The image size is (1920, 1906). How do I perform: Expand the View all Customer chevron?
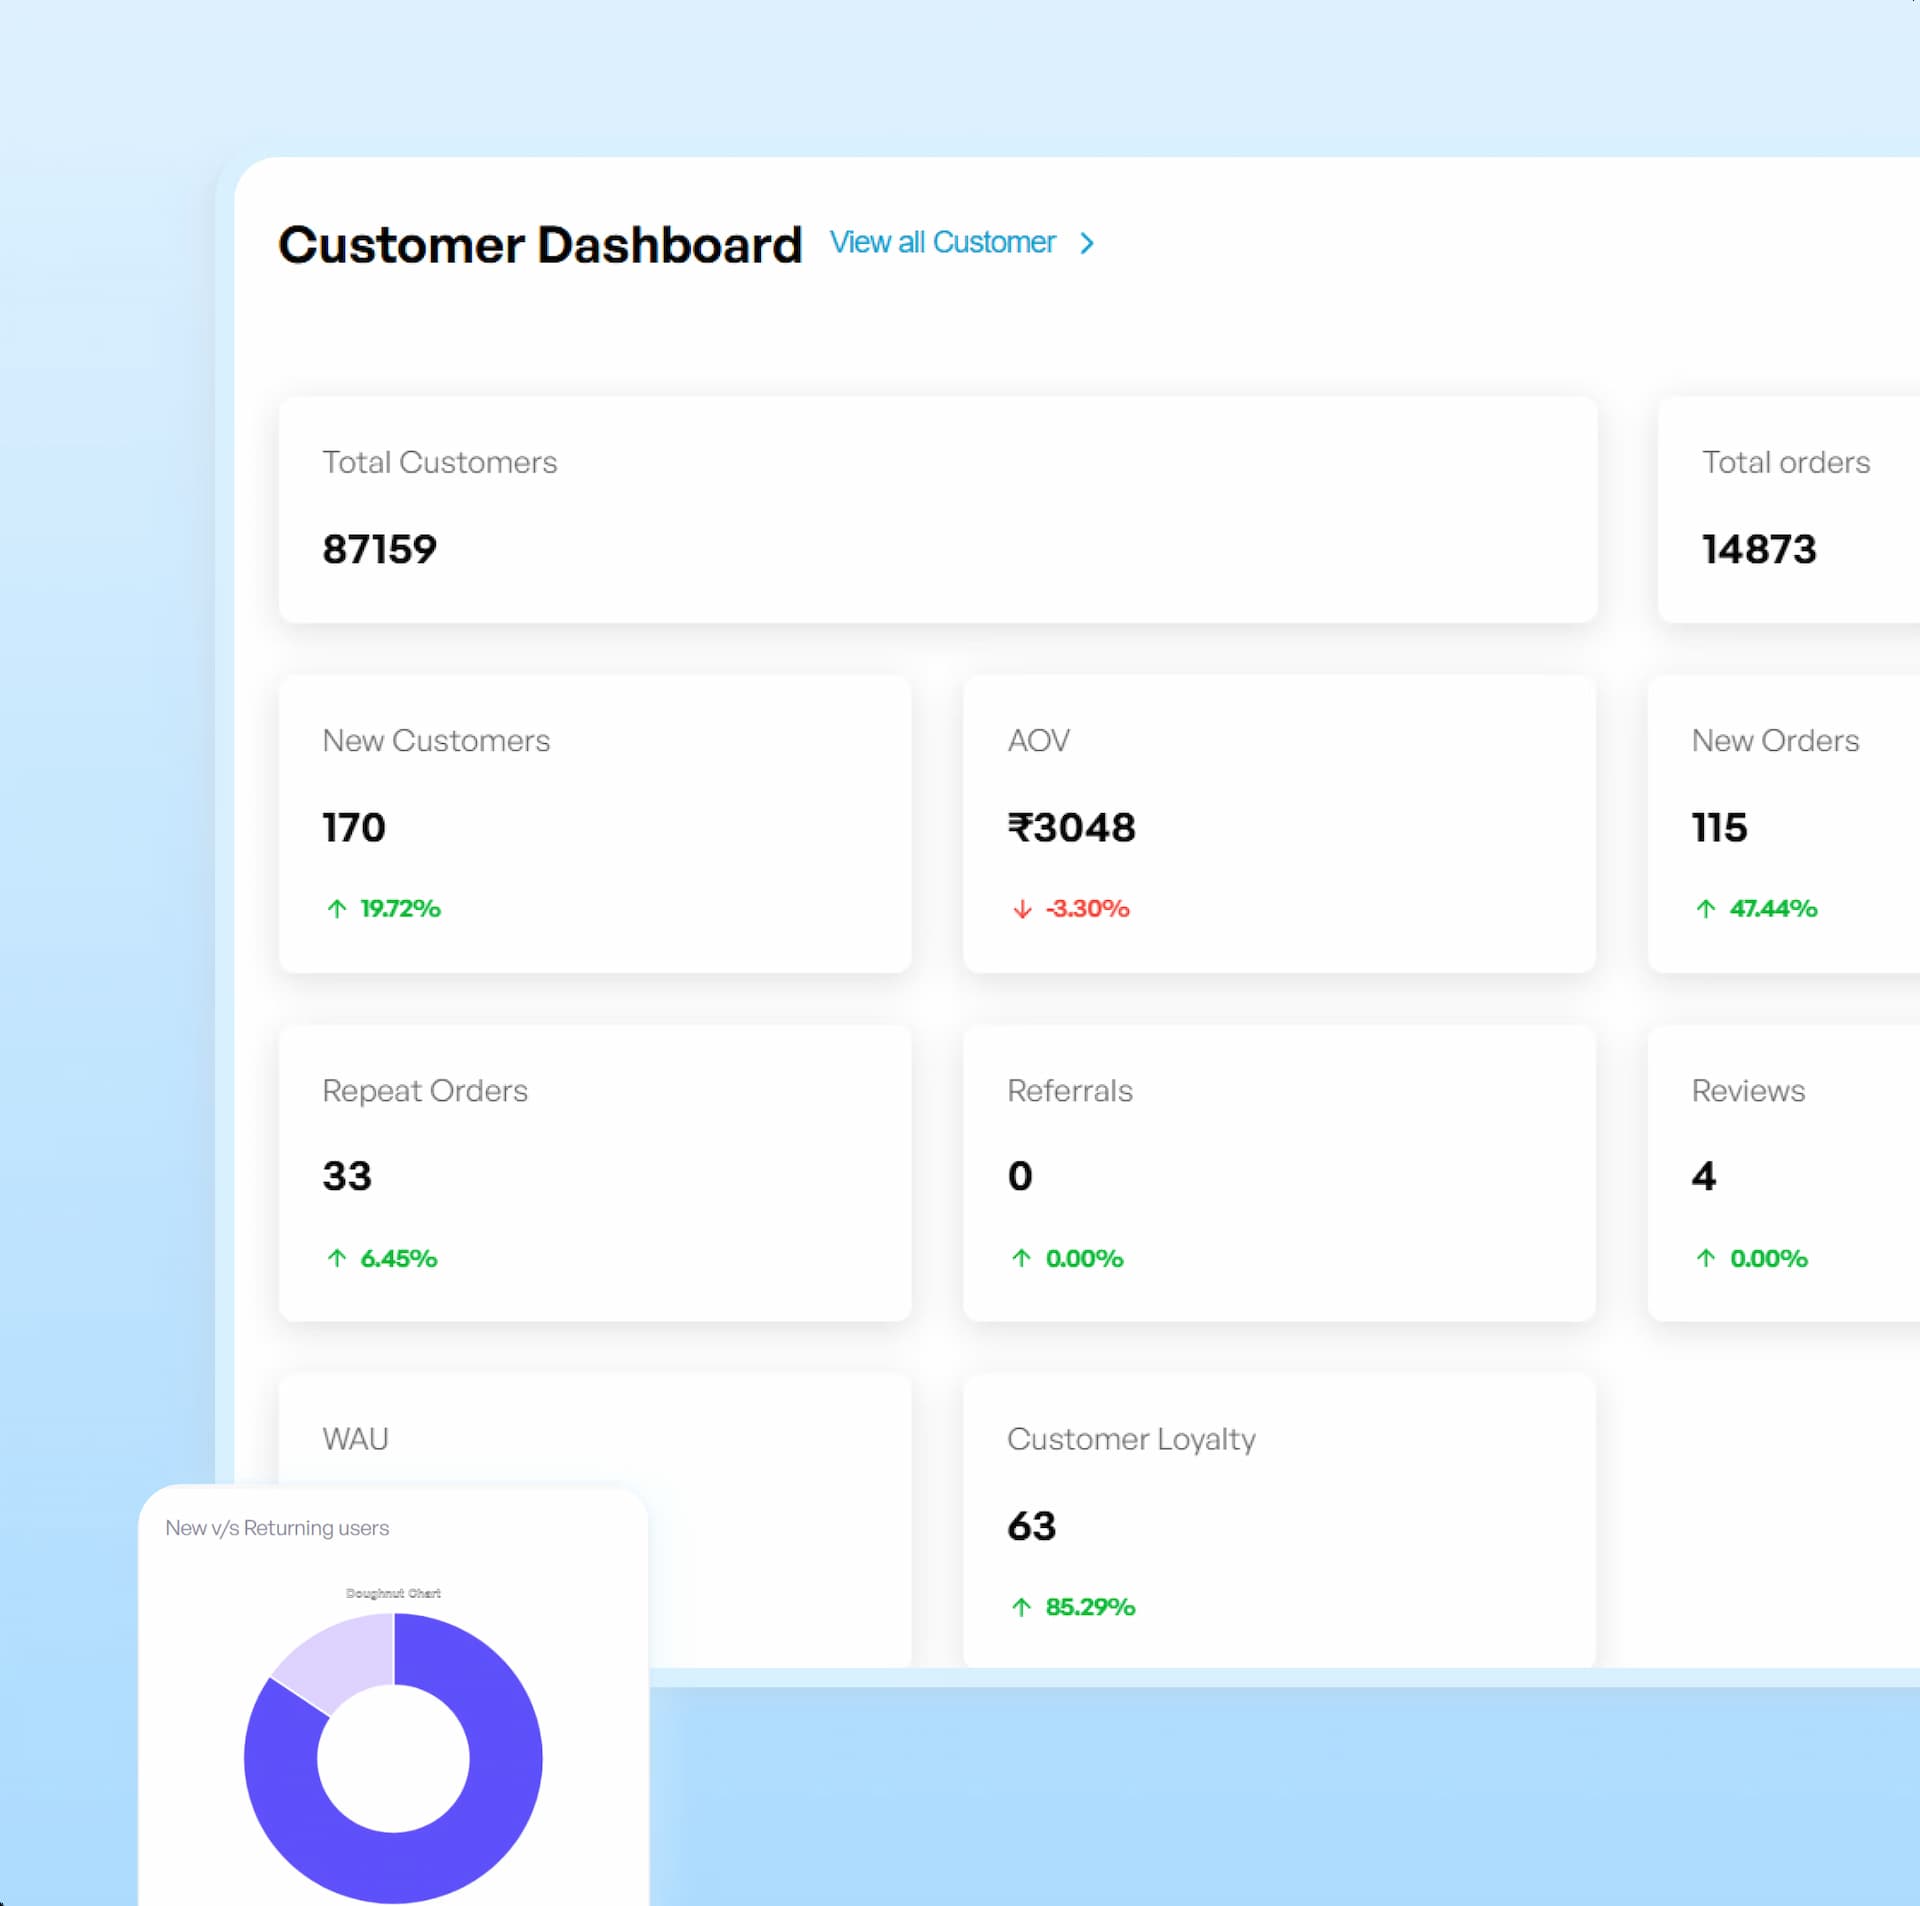pyautogui.click(x=1088, y=242)
